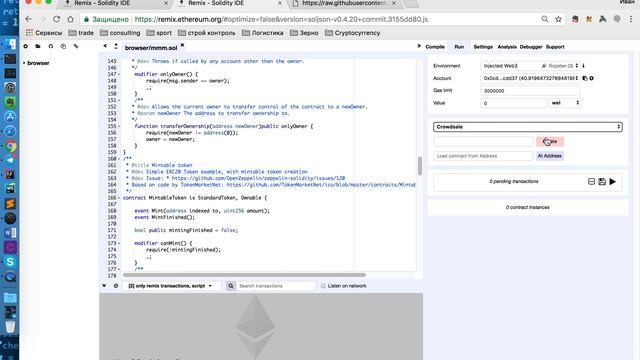Clear the terminal console with the circle icon
The image size is (640, 360).
coord(116,286)
